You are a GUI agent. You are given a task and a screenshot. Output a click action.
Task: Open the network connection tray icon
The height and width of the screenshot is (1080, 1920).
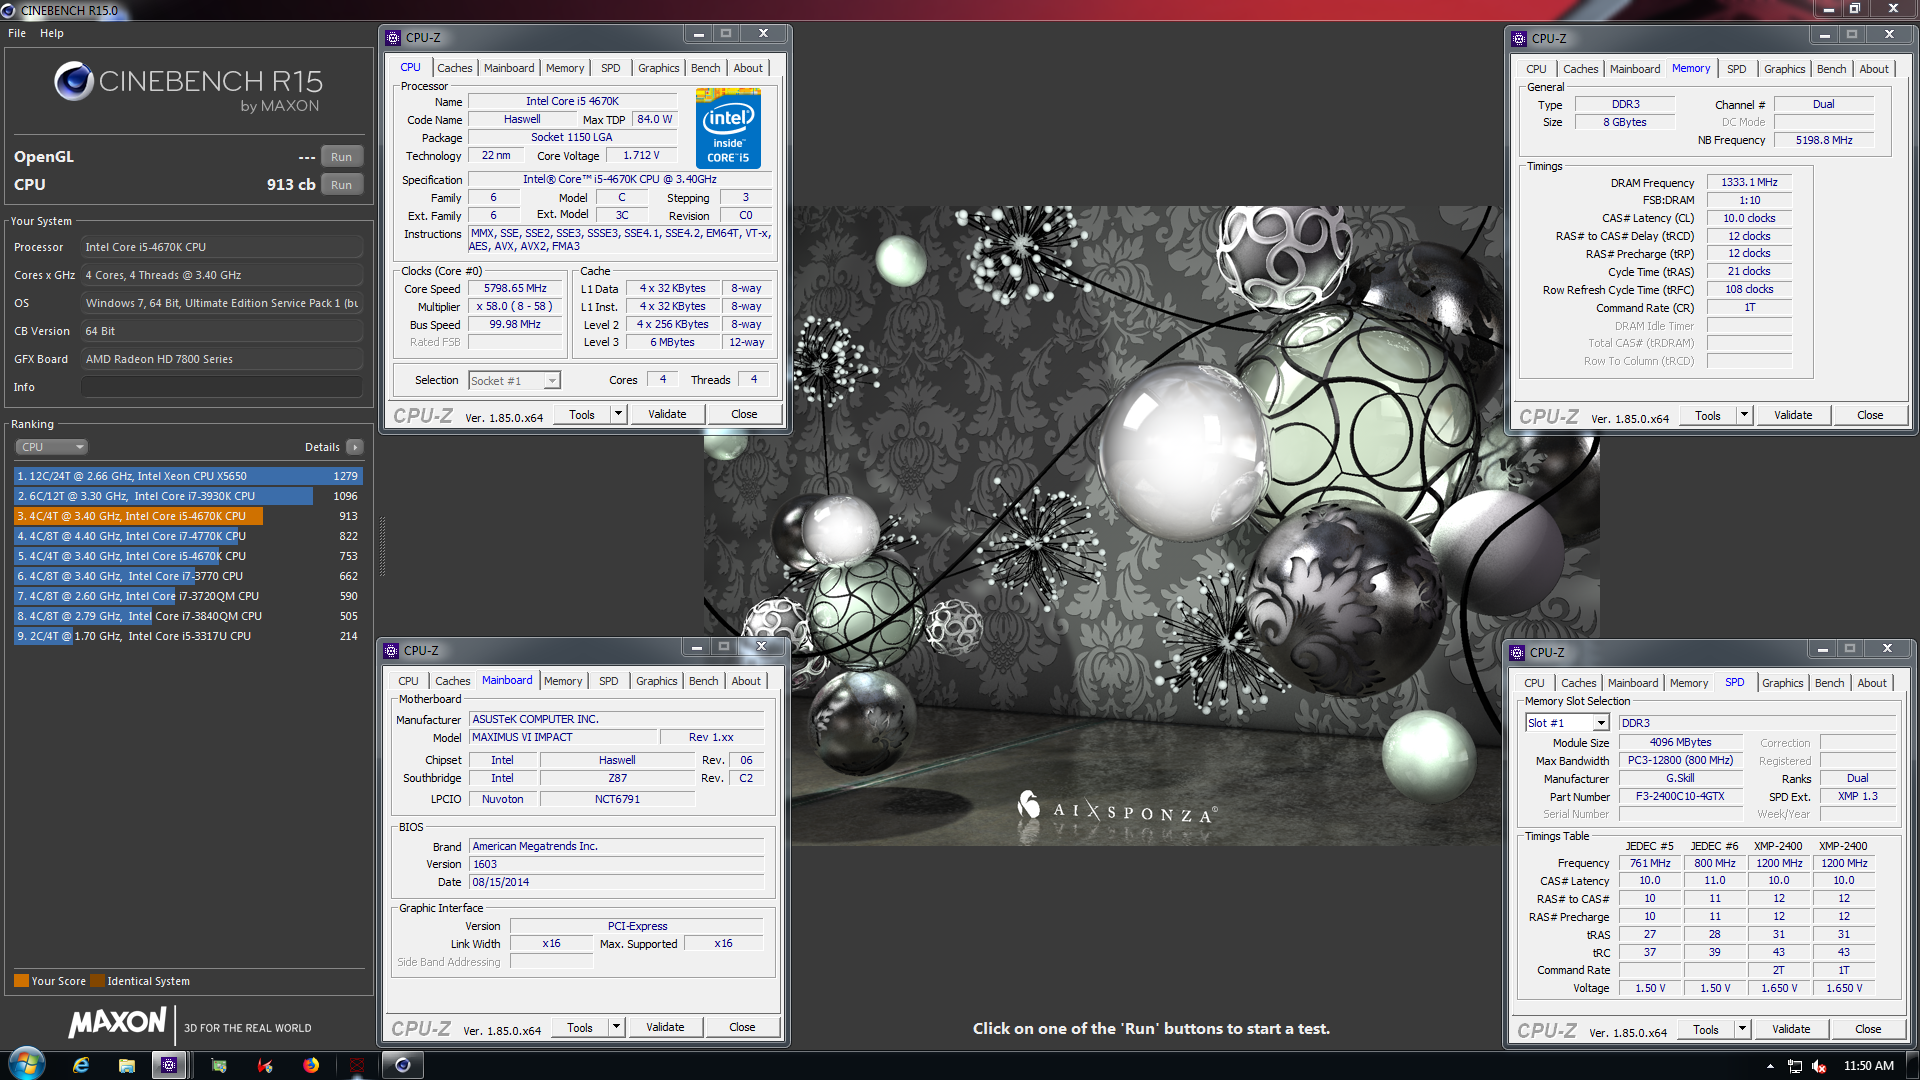[x=1795, y=1066]
